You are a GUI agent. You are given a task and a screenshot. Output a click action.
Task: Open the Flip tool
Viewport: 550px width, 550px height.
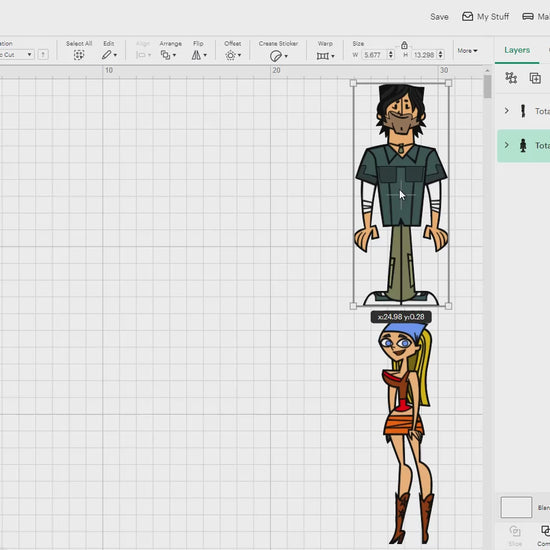199,55
